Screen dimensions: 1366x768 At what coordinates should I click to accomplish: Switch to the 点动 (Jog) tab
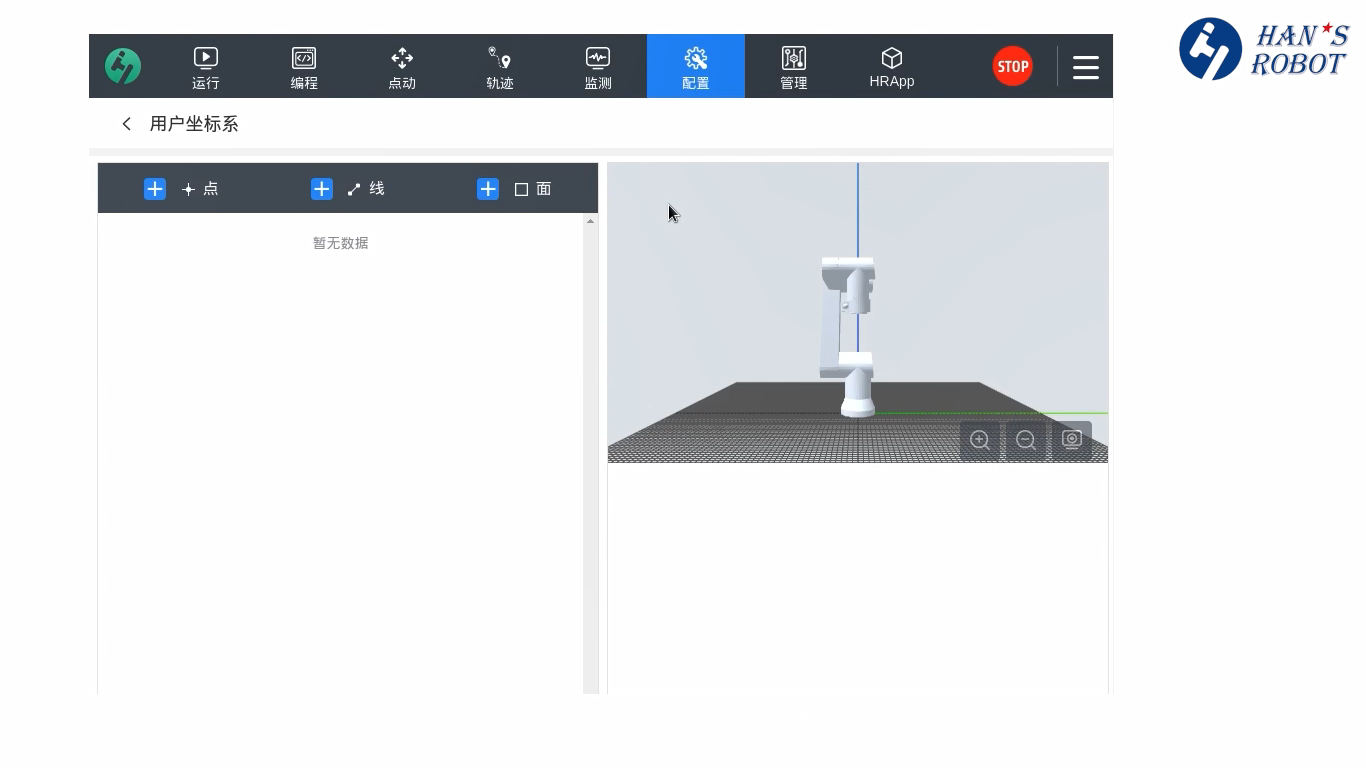tap(402, 66)
